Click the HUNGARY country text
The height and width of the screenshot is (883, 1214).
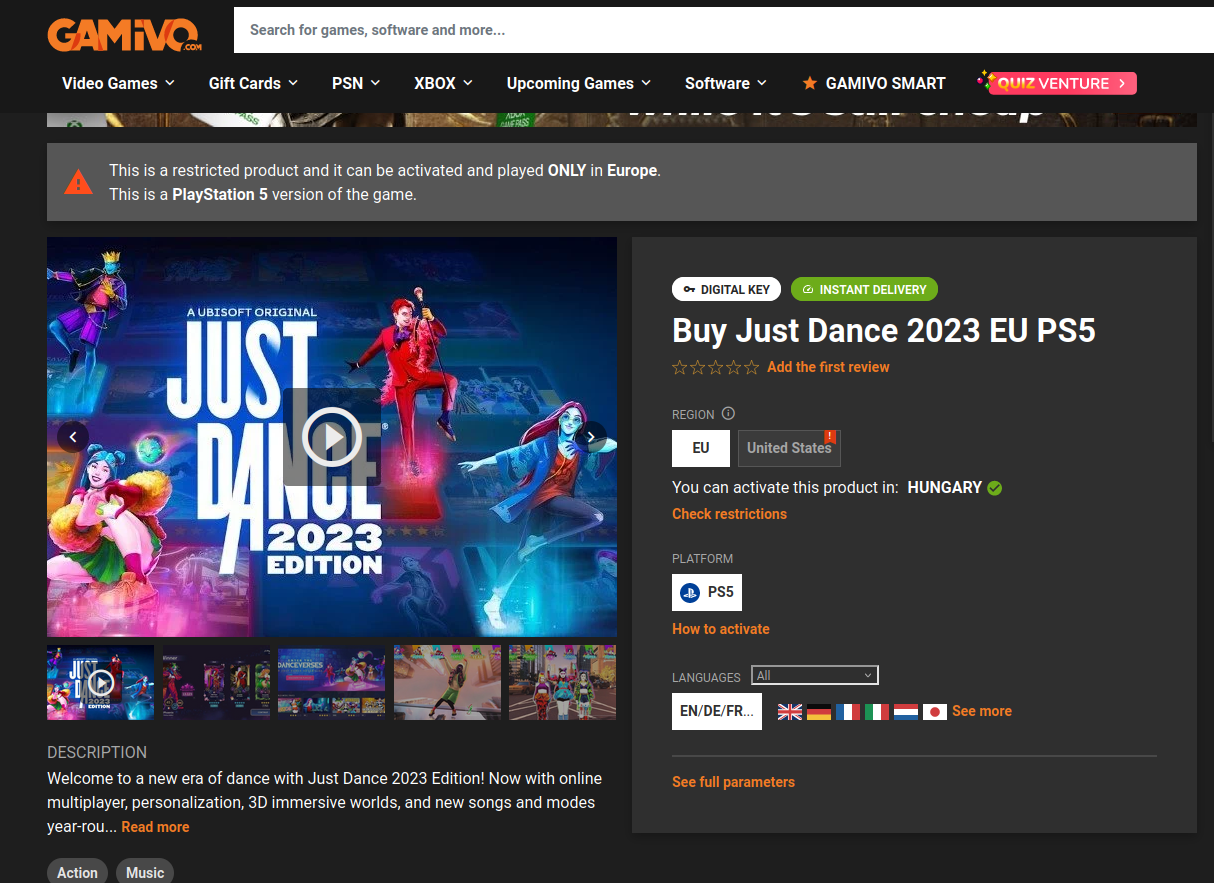pyautogui.click(x=944, y=488)
